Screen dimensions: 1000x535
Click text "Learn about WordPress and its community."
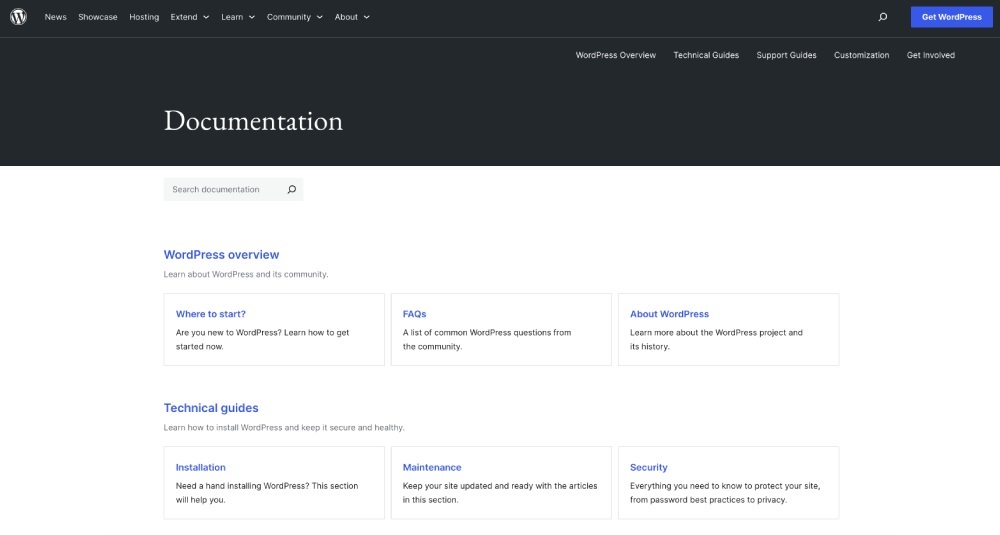click(246, 274)
